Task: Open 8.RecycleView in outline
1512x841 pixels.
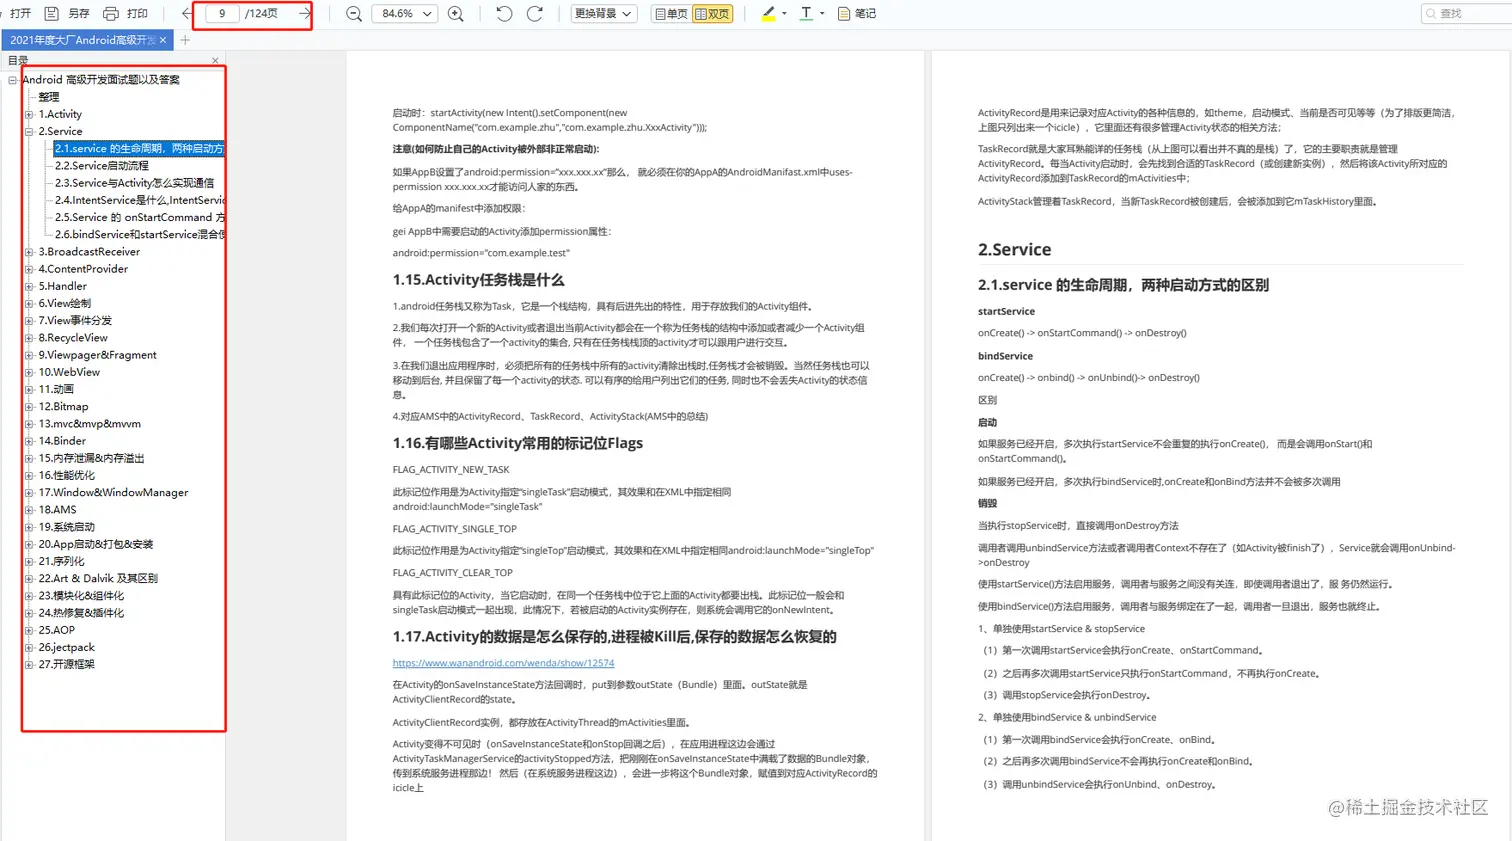Action: point(73,338)
